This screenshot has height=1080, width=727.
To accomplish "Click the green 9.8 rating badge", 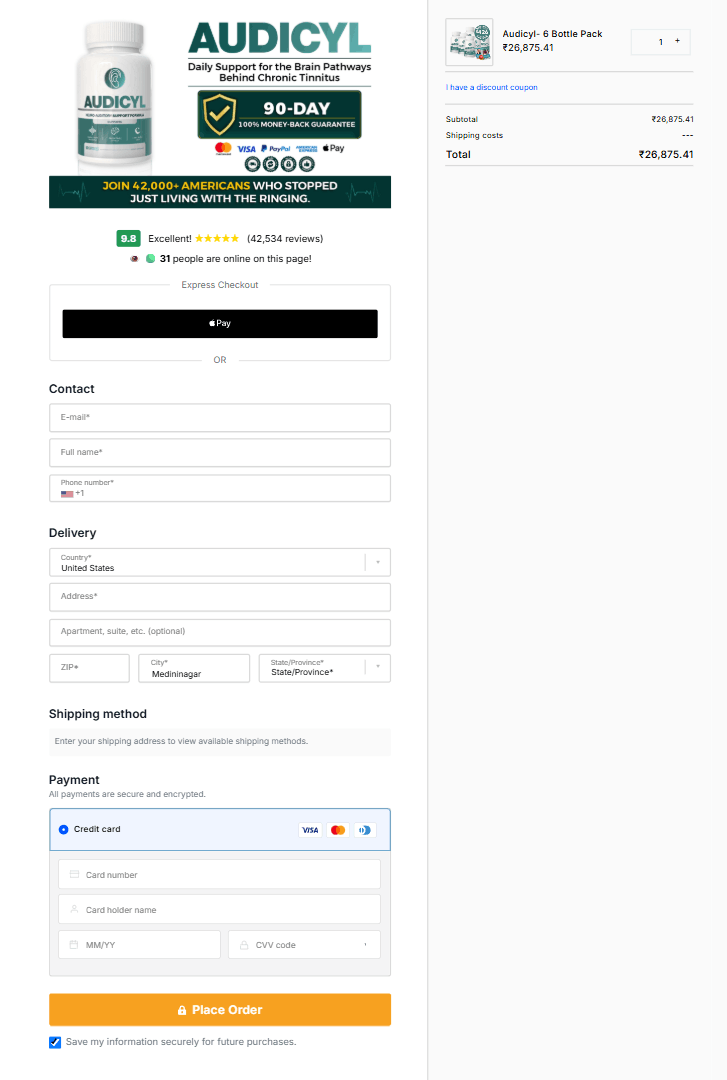I will coord(128,238).
